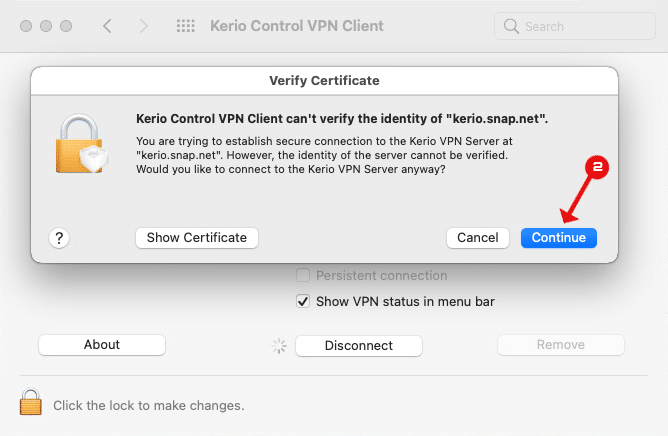Click the window zoom button

(66, 26)
